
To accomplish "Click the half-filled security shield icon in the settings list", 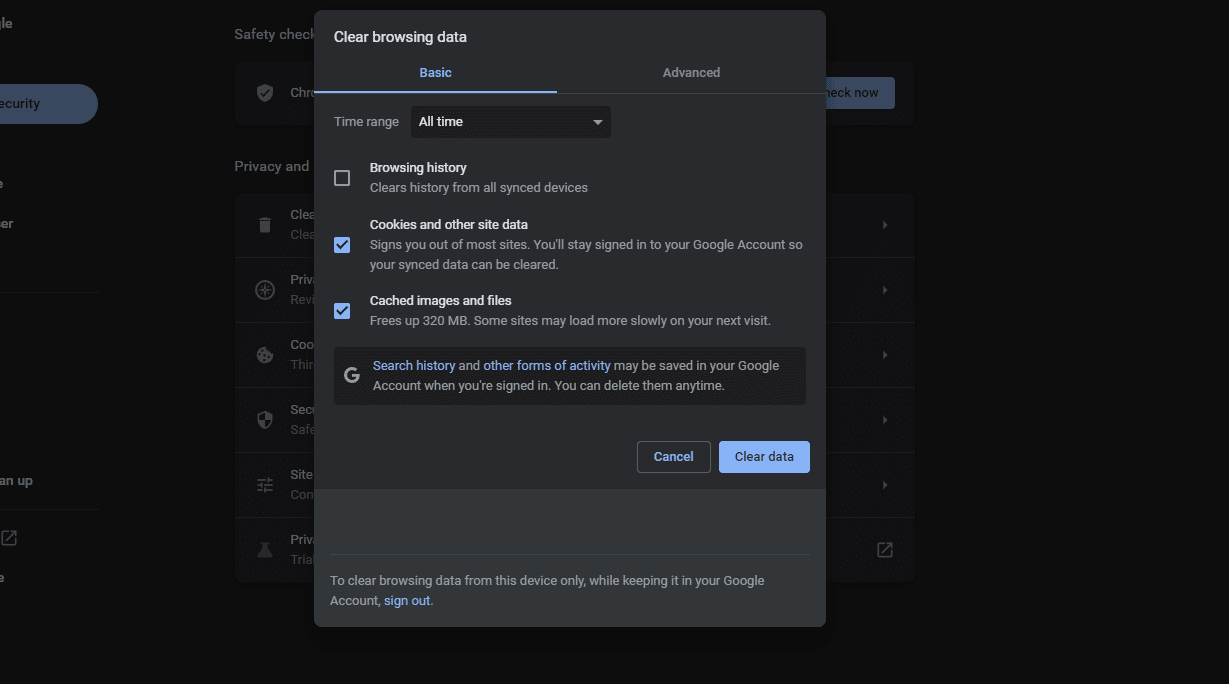I will (x=265, y=420).
